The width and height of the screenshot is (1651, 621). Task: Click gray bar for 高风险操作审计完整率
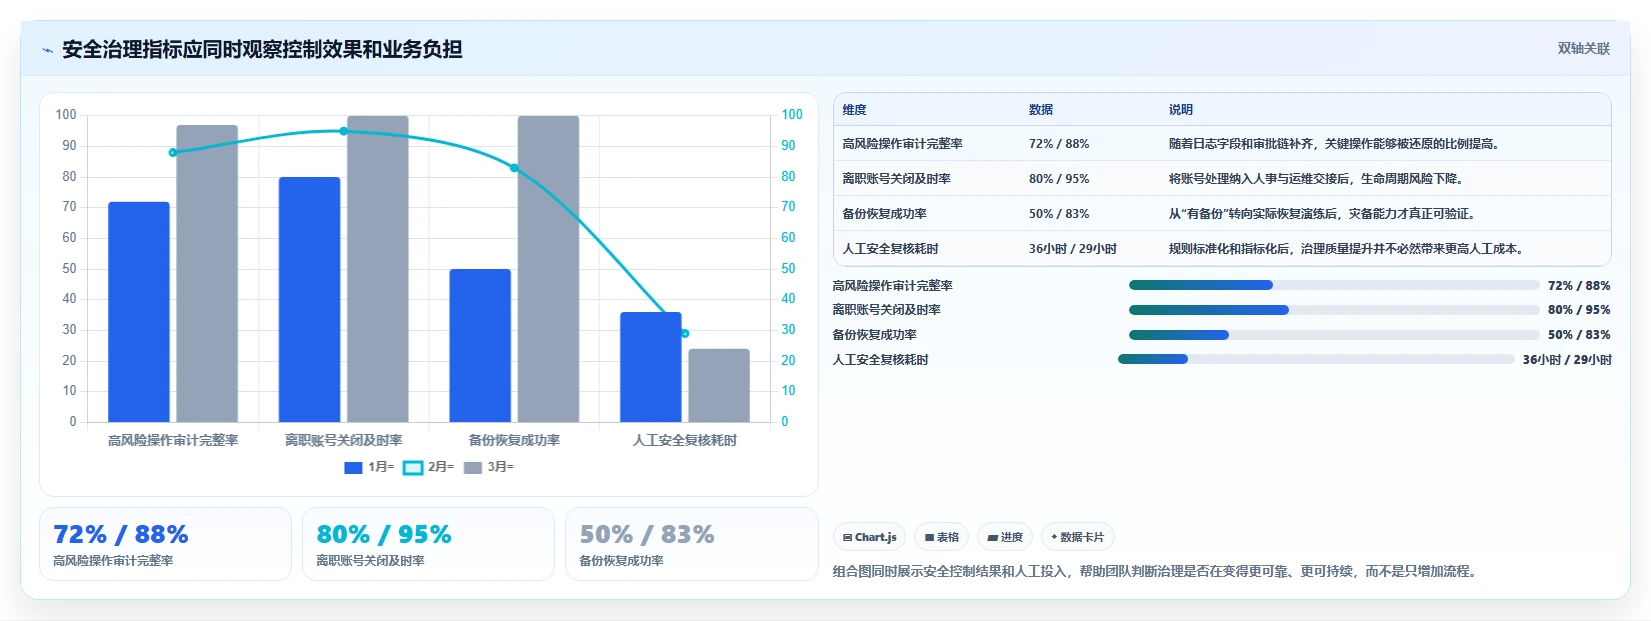click(207, 273)
